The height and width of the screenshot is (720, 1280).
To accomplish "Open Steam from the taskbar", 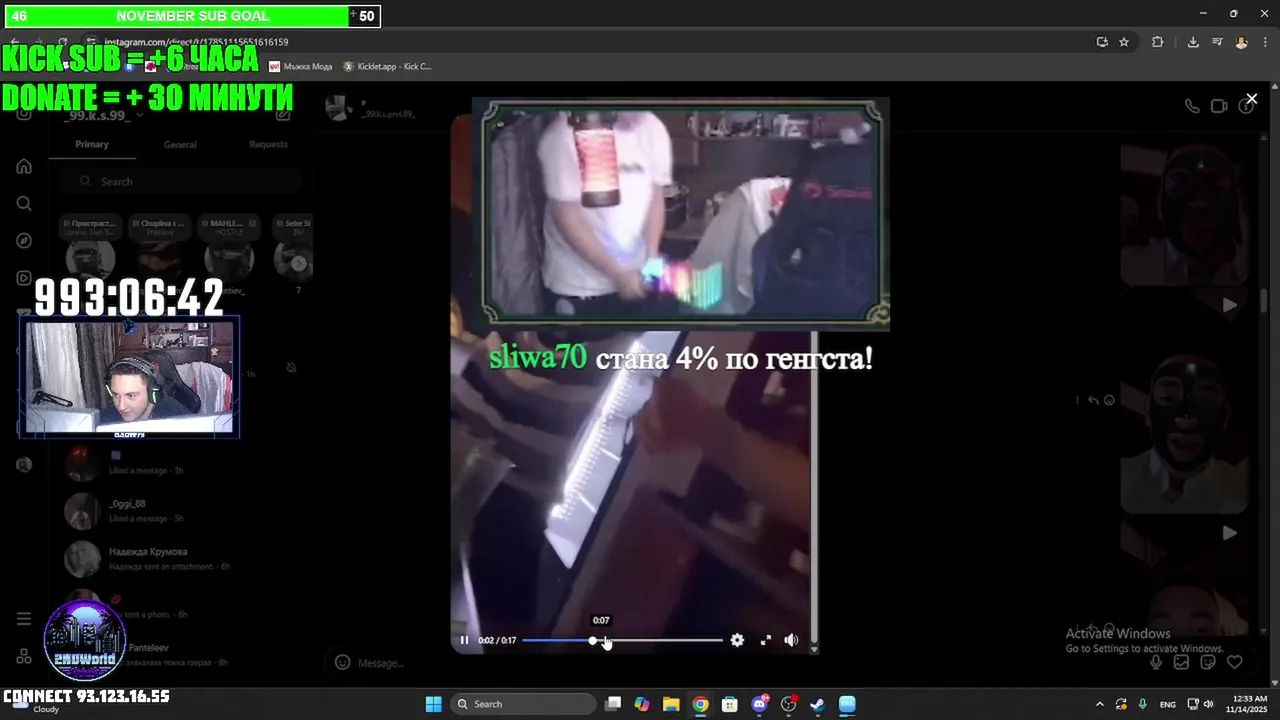I will coord(817,704).
